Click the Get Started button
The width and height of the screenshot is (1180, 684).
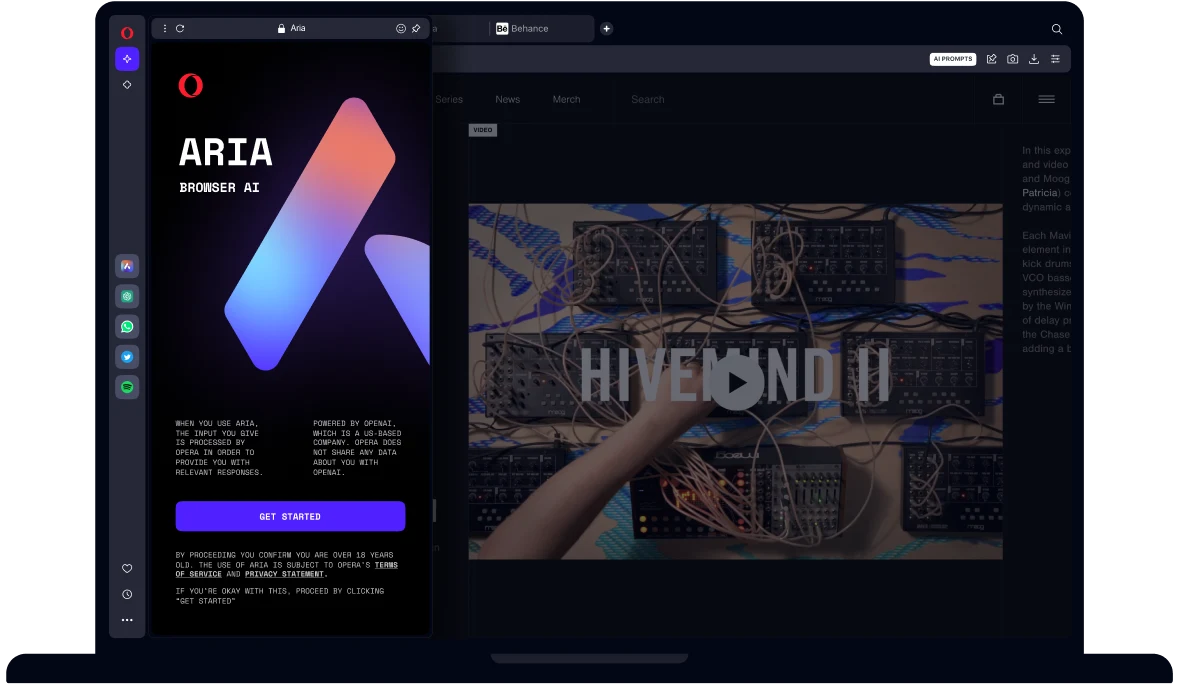pos(290,516)
